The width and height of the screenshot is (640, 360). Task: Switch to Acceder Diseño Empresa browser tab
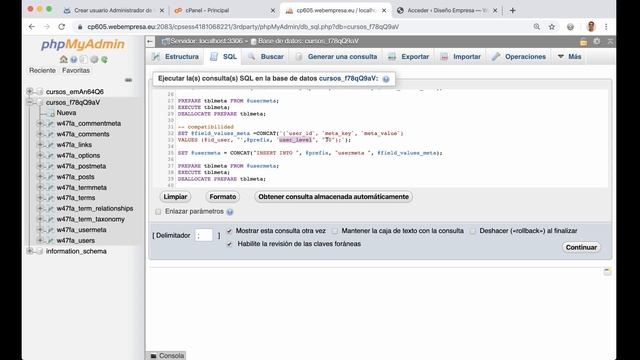[x=447, y=11]
